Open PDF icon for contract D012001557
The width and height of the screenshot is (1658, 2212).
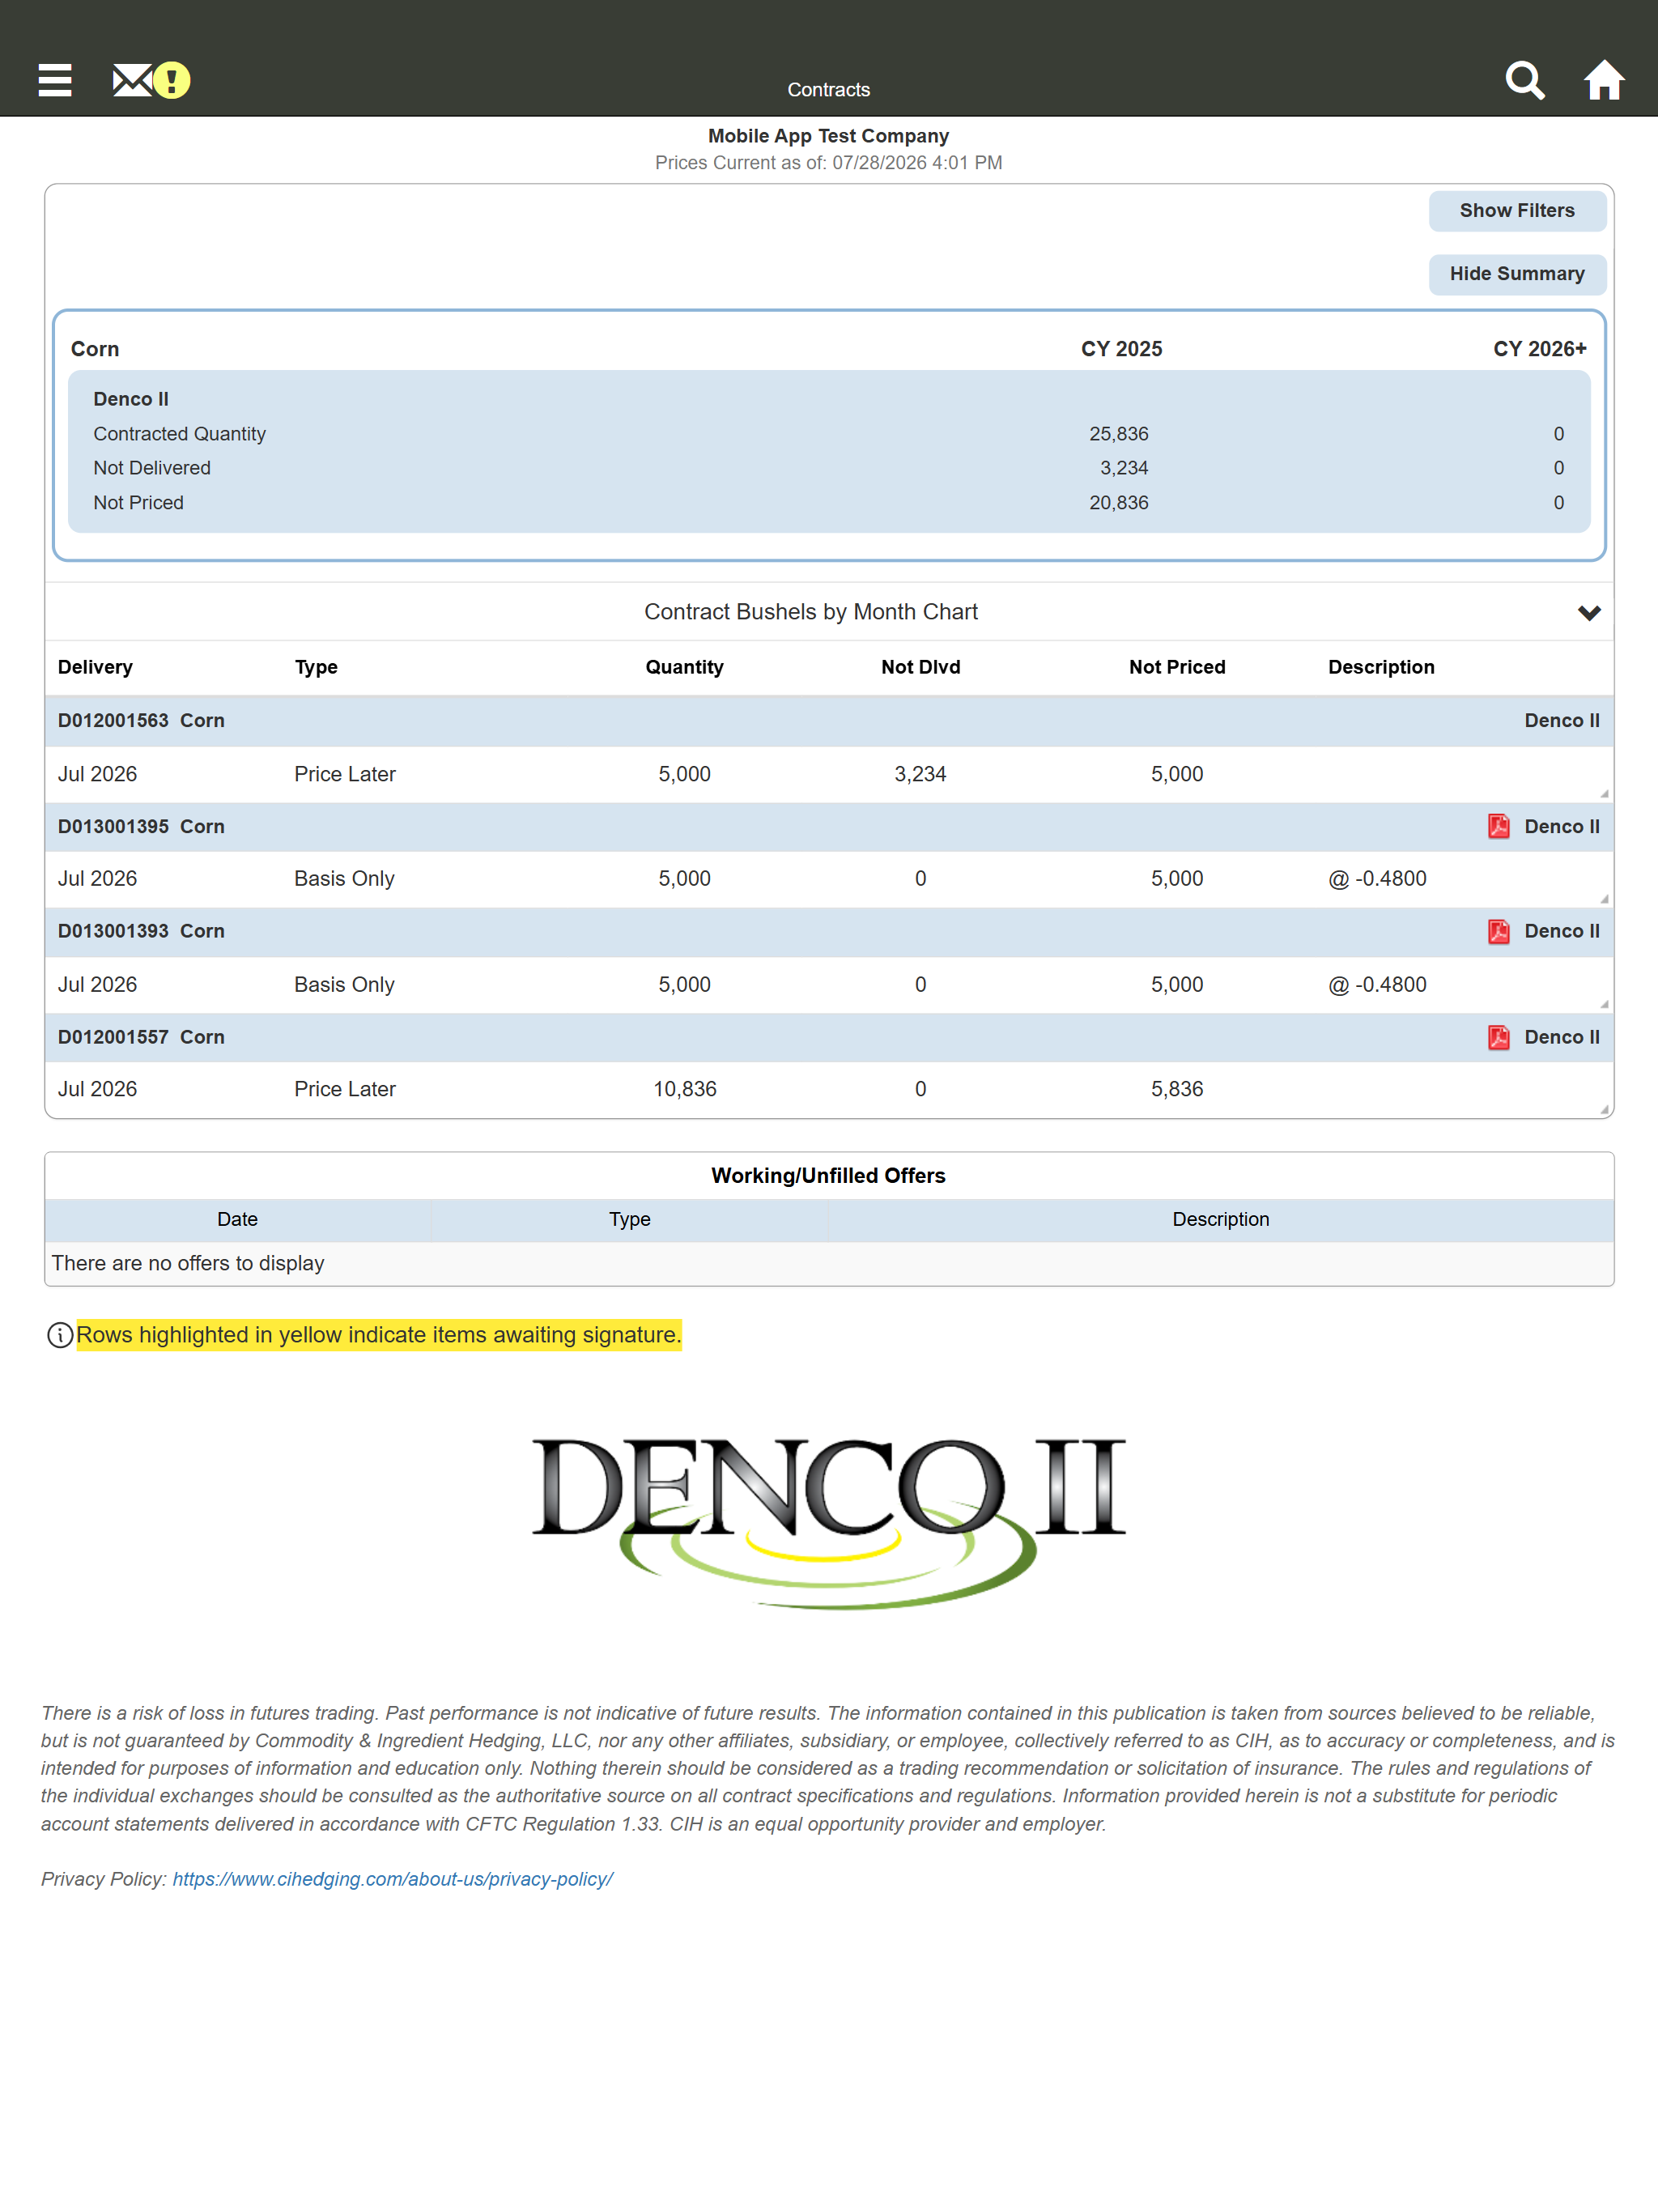pyautogui.click(x=1498, y=1037)
